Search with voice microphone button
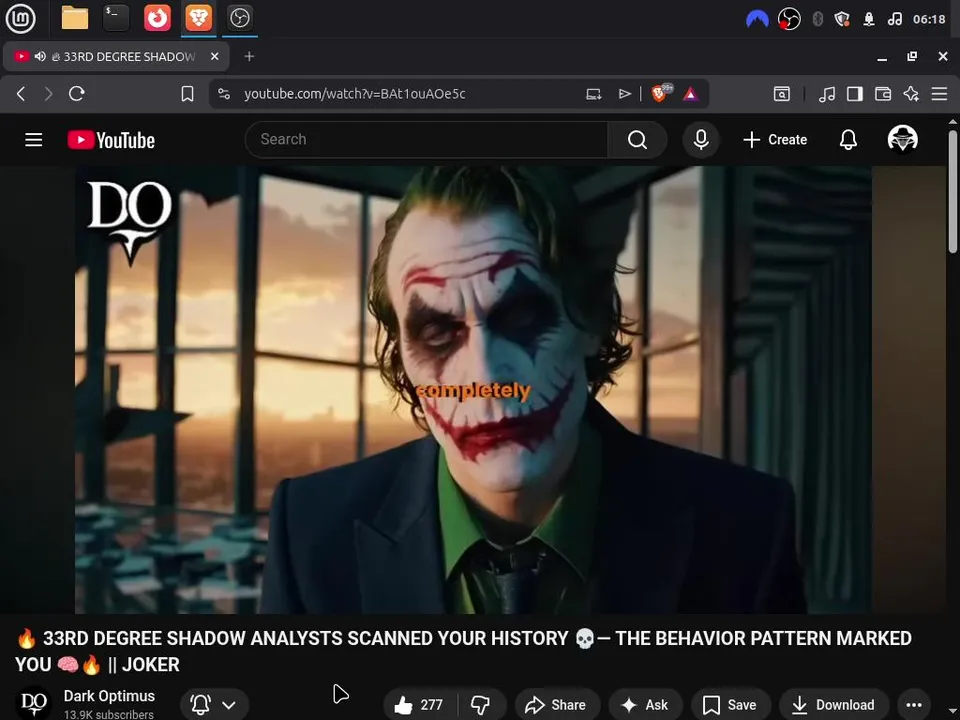The height and width of the screenshot is (720, 960). click(701, 140)
